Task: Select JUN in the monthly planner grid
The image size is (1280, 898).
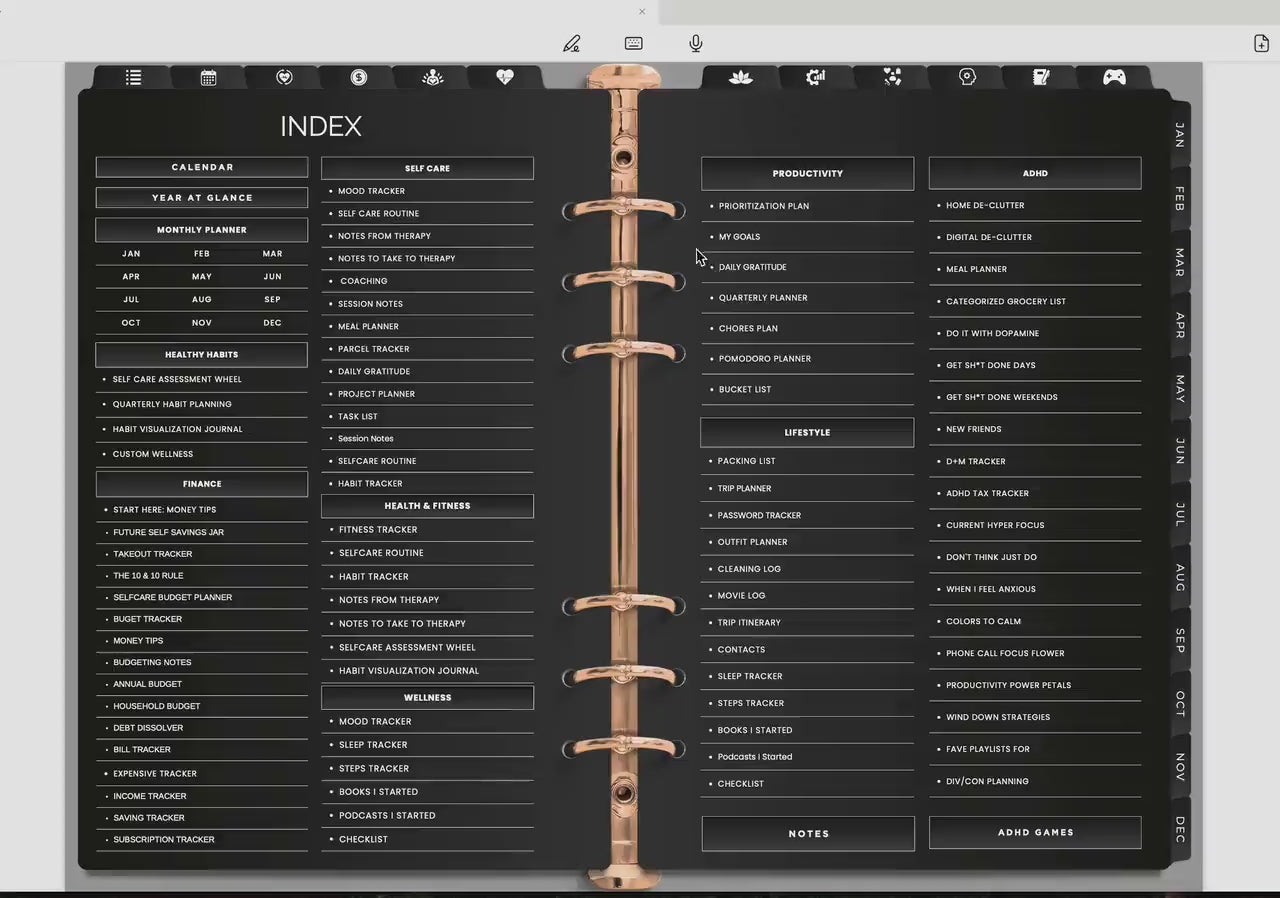Action: coord(272,276)
